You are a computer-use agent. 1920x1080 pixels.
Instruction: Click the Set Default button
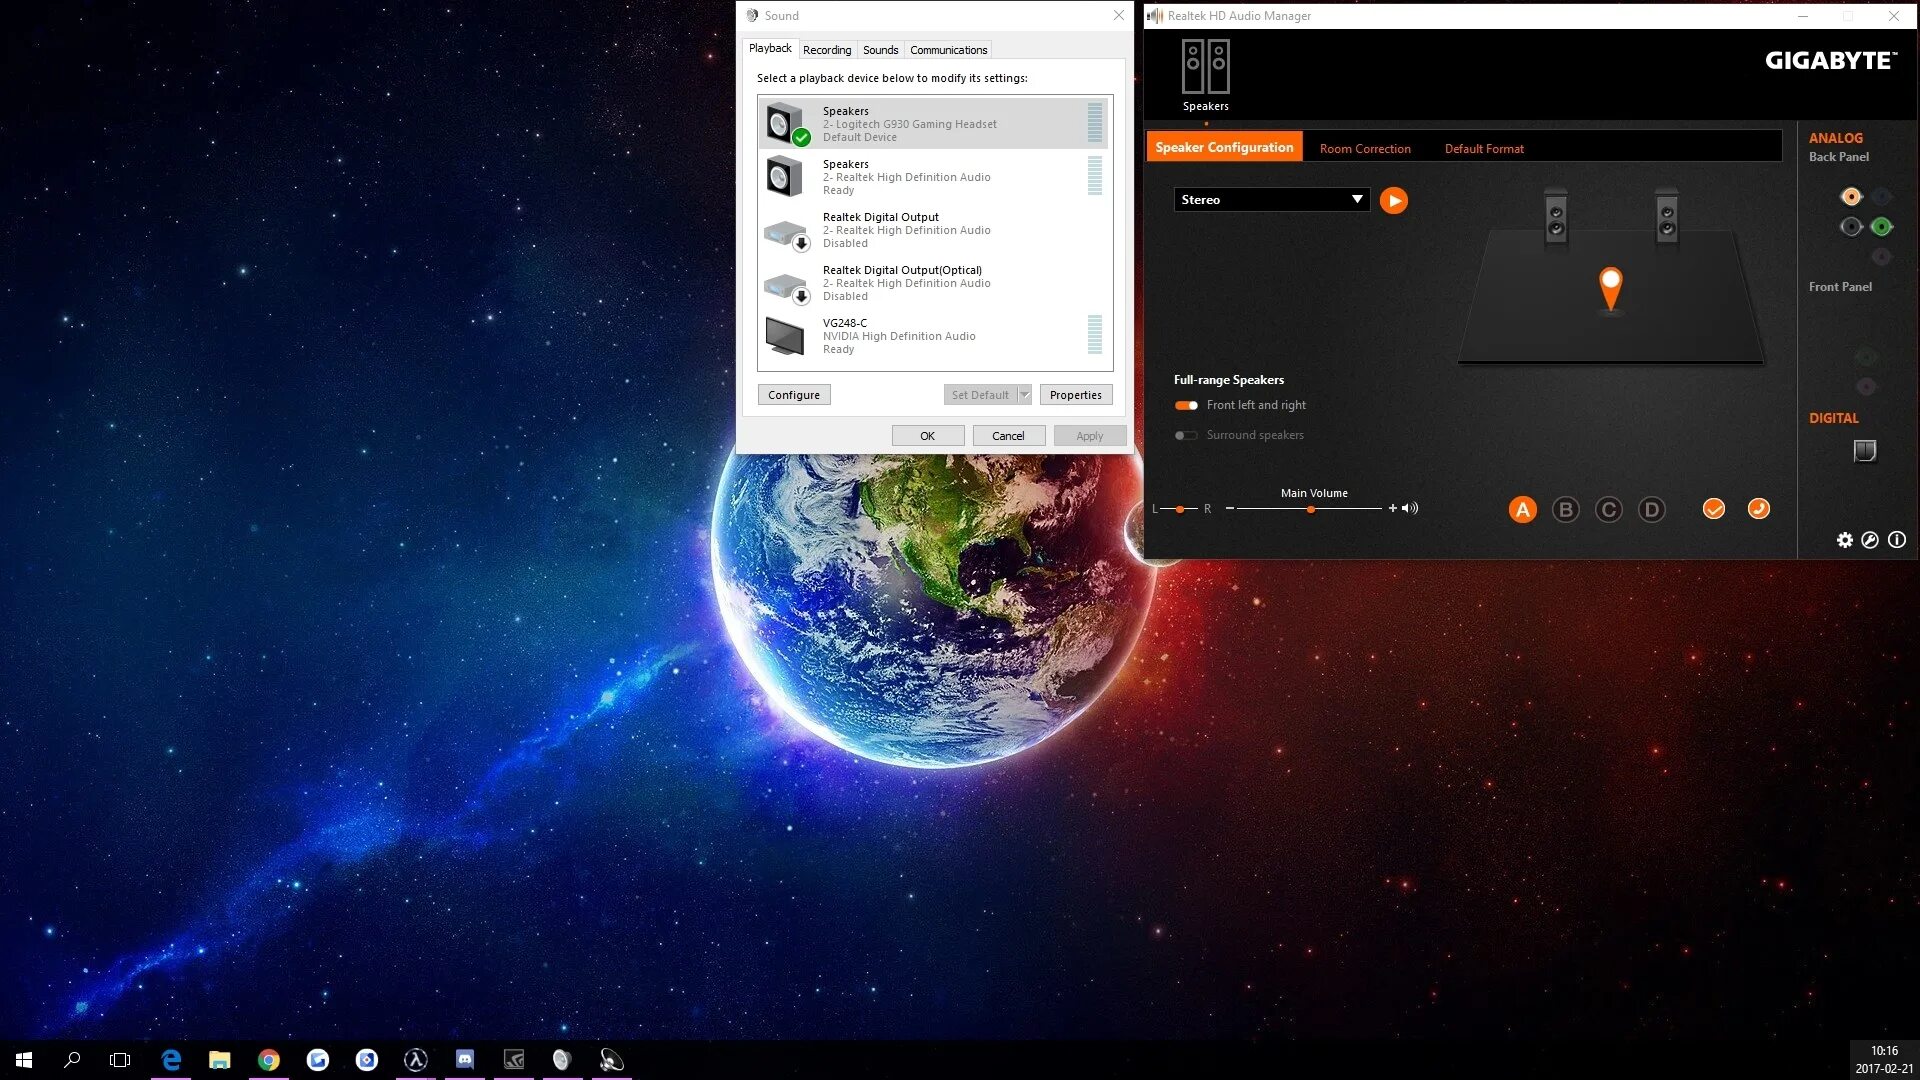click(x=980, y=395)
